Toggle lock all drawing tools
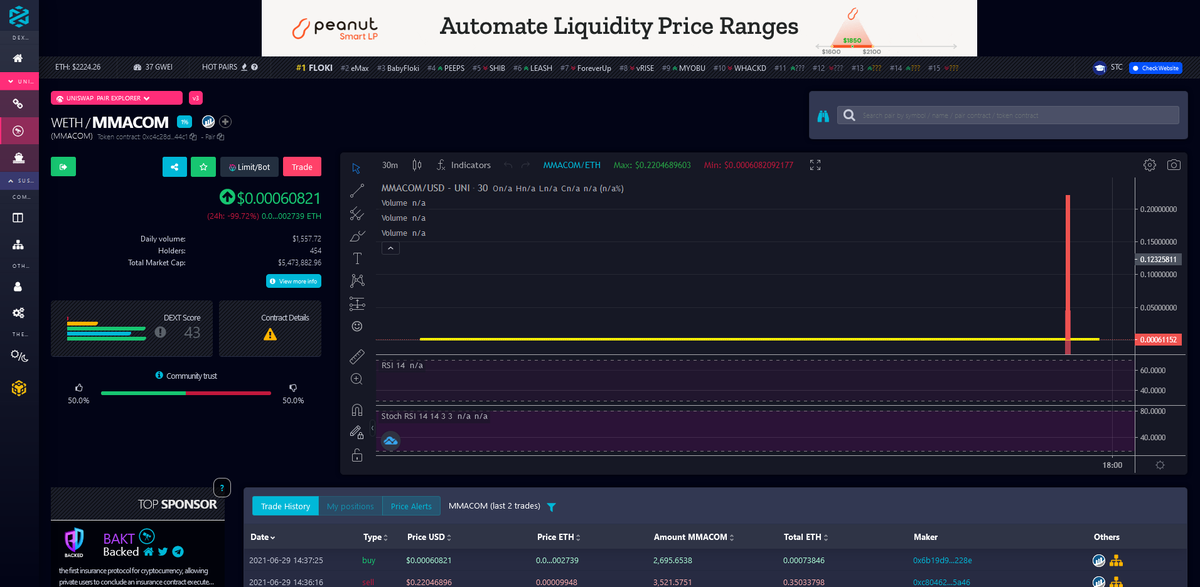This screenshot has width=1200, height=587. pos(357,456)
